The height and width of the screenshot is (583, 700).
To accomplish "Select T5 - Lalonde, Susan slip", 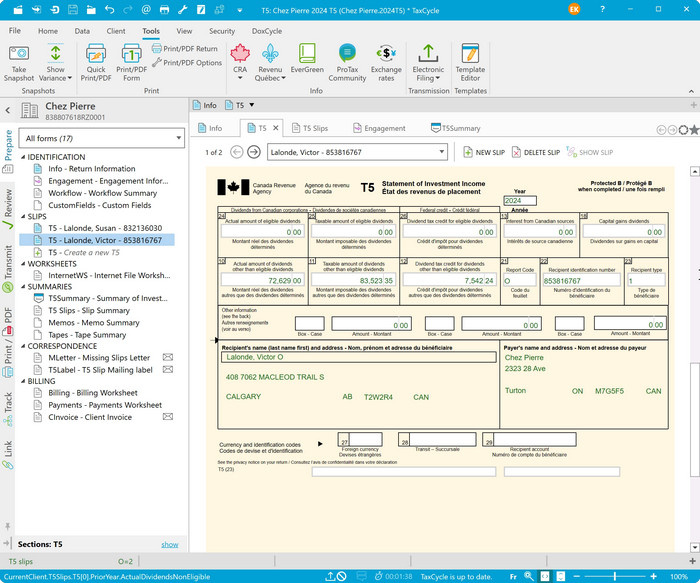I will (x=105, y=228).
